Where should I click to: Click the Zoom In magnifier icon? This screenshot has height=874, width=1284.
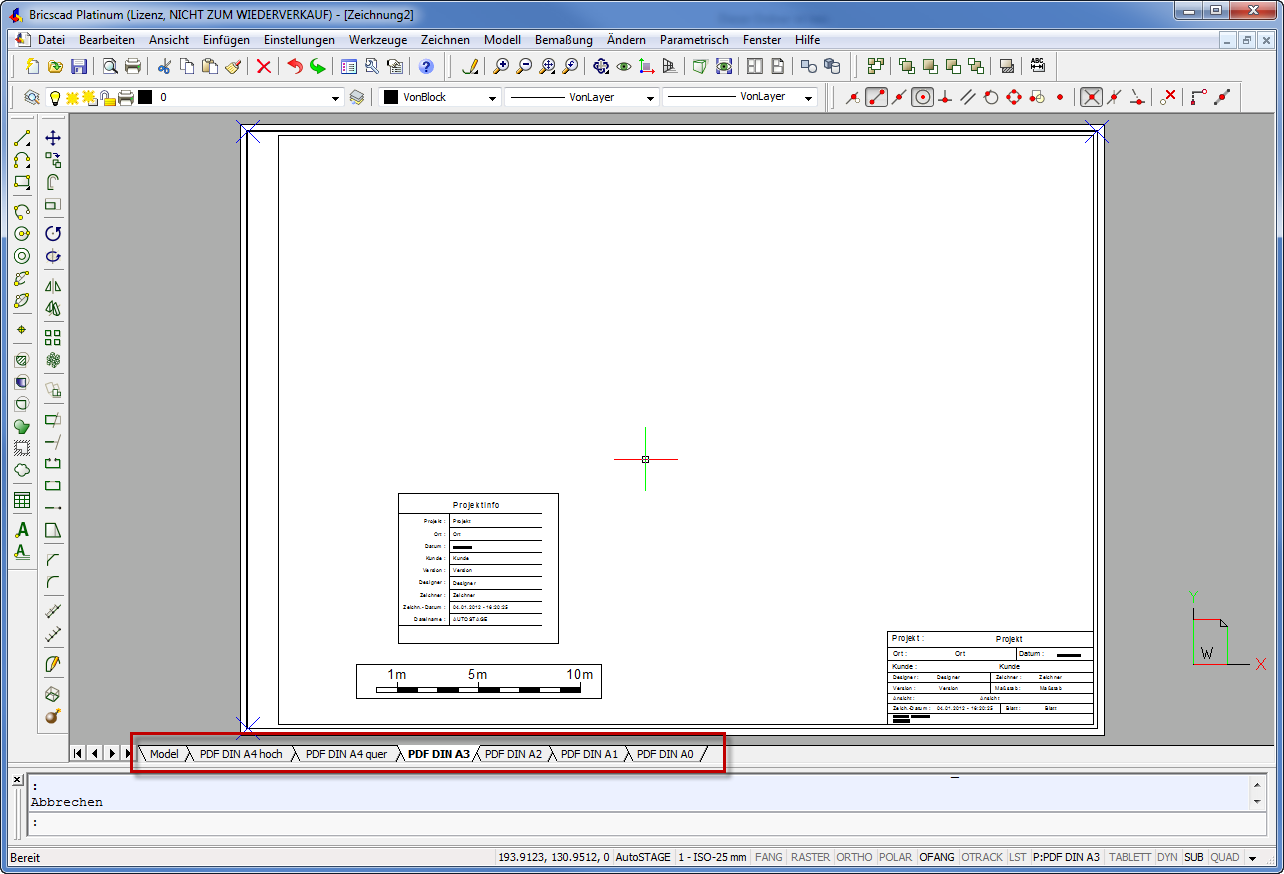[500, 67]
